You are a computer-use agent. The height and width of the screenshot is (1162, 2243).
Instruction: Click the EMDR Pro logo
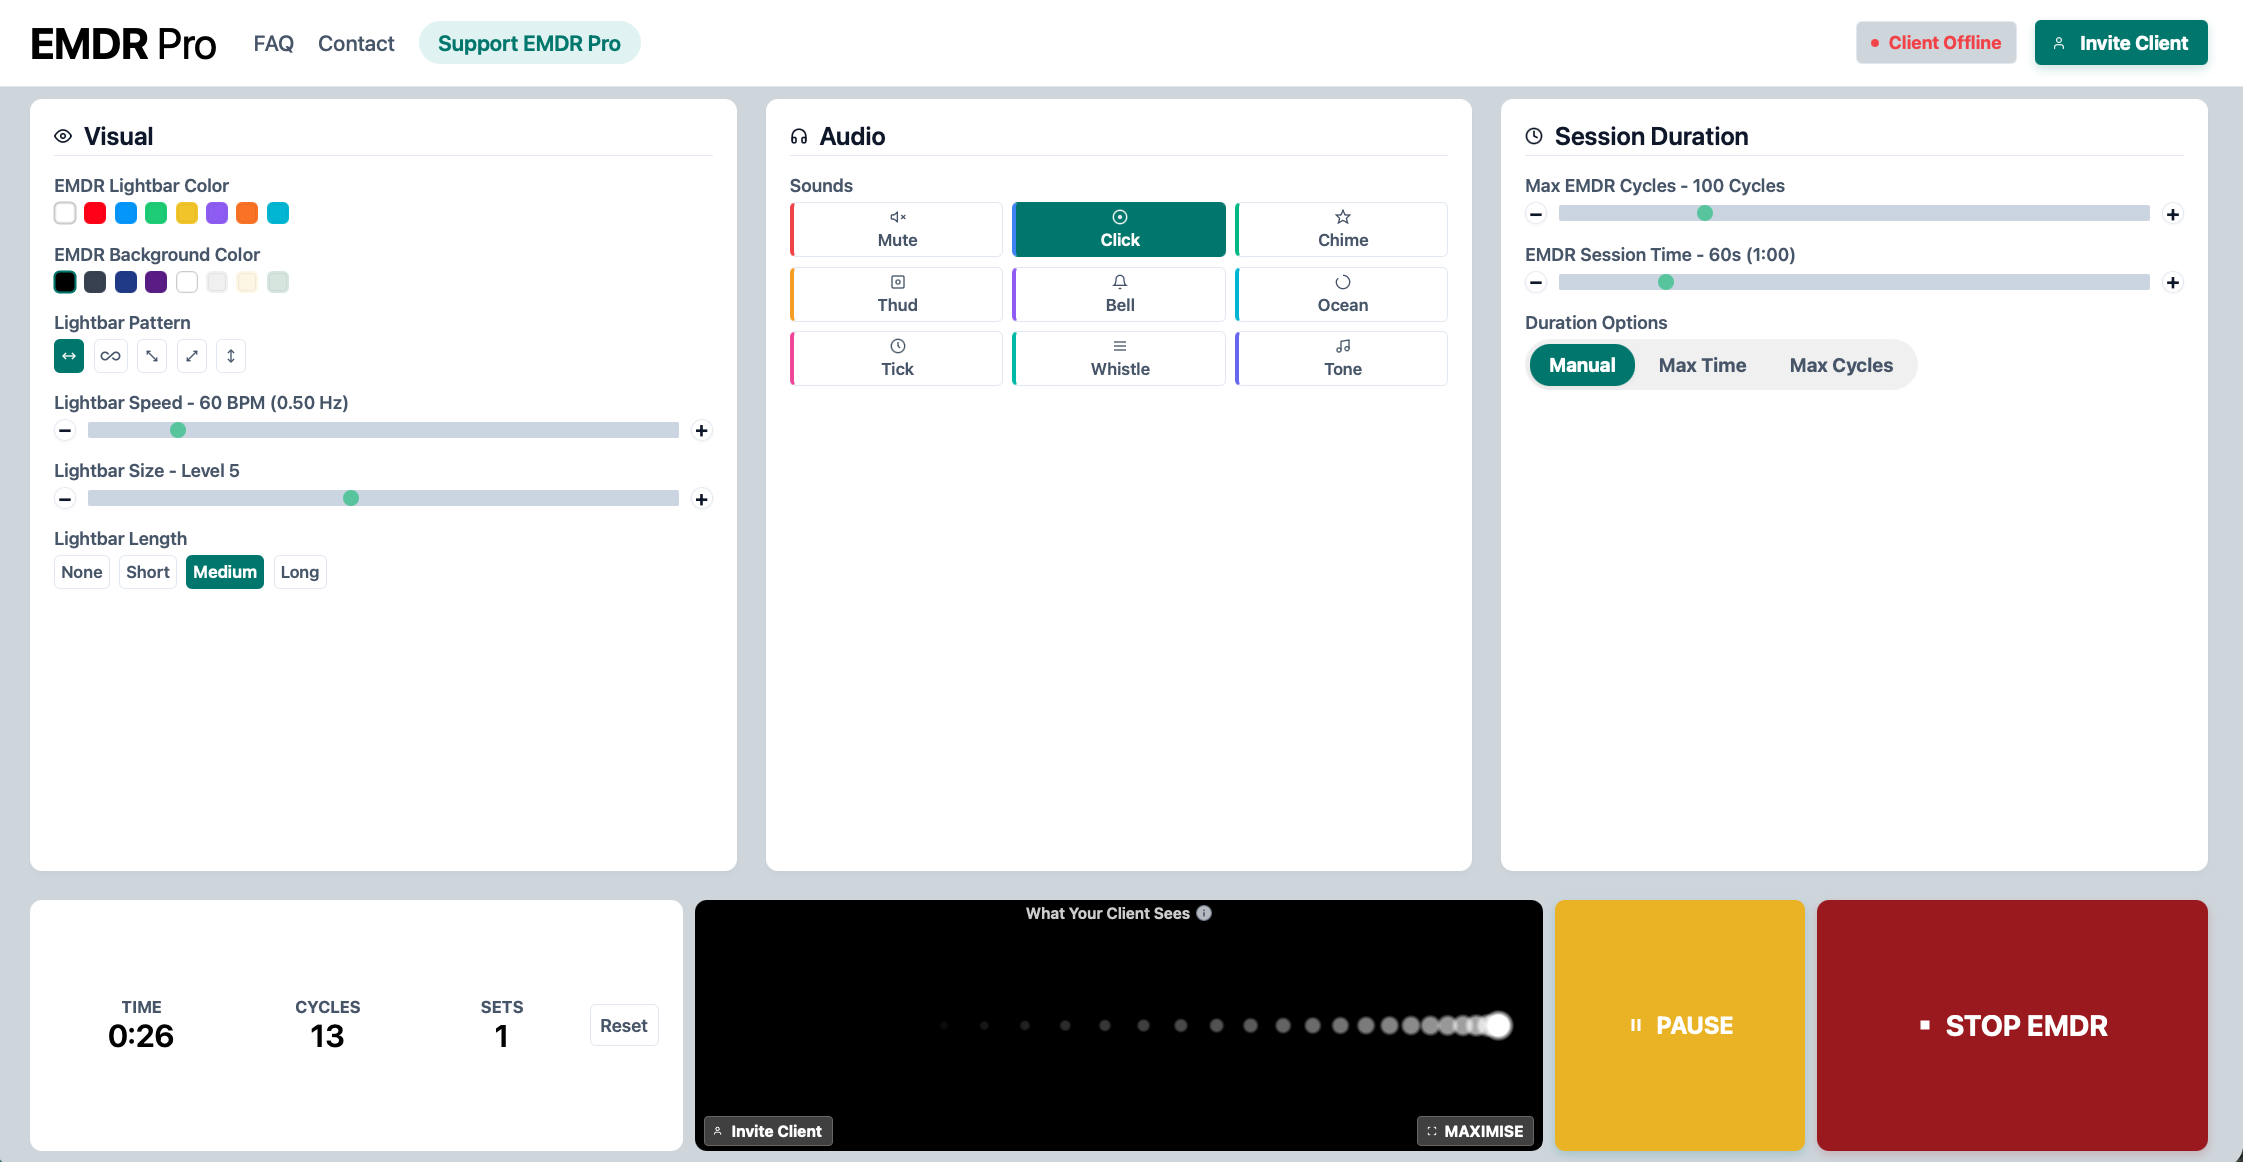[124, 44]
